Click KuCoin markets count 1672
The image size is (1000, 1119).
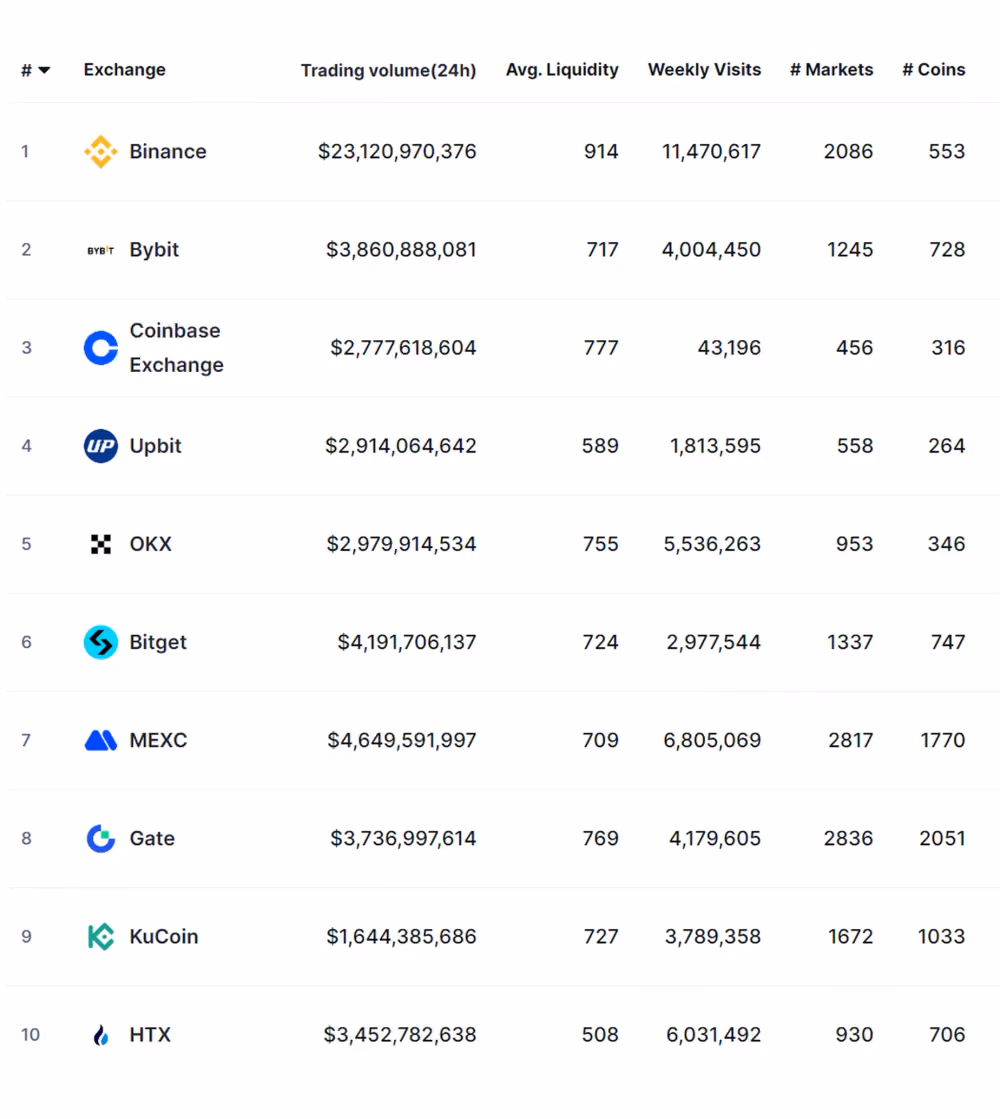pos(851,936)
